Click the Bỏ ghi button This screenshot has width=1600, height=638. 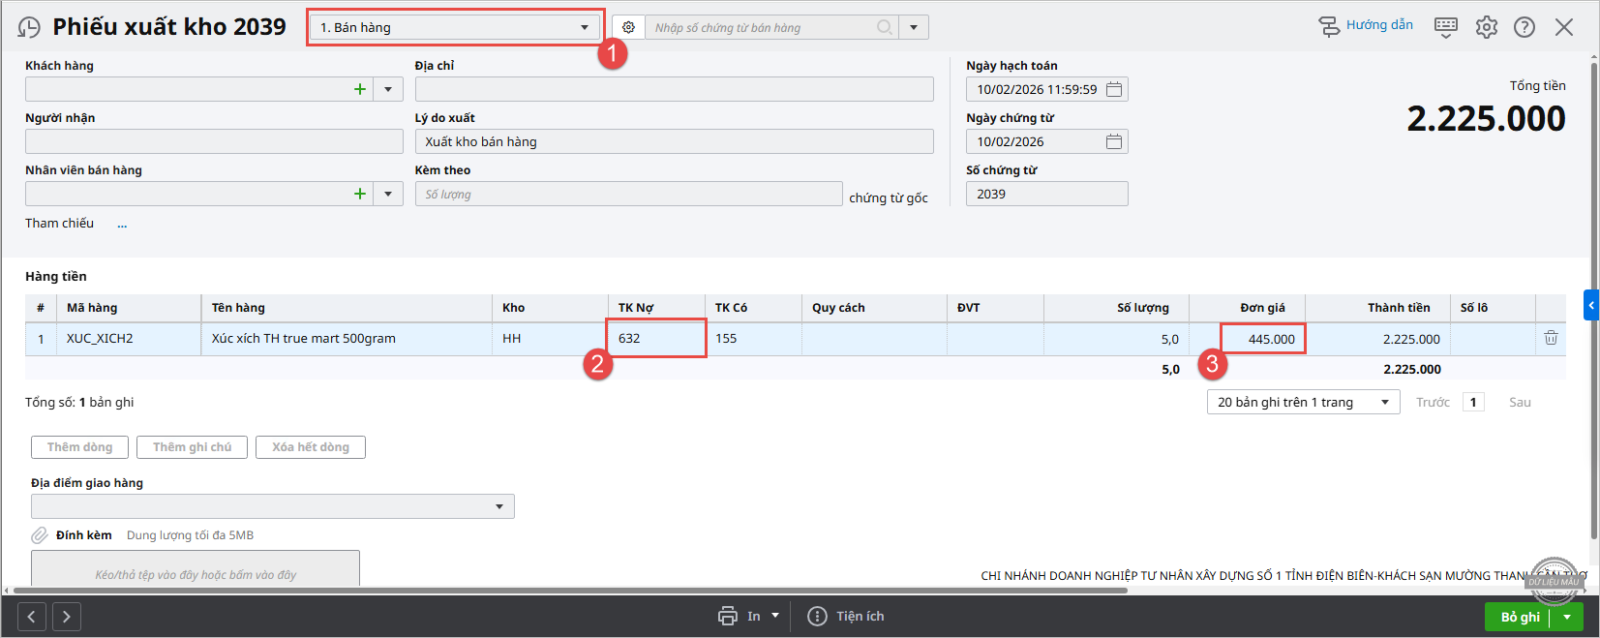point(1519,617)
